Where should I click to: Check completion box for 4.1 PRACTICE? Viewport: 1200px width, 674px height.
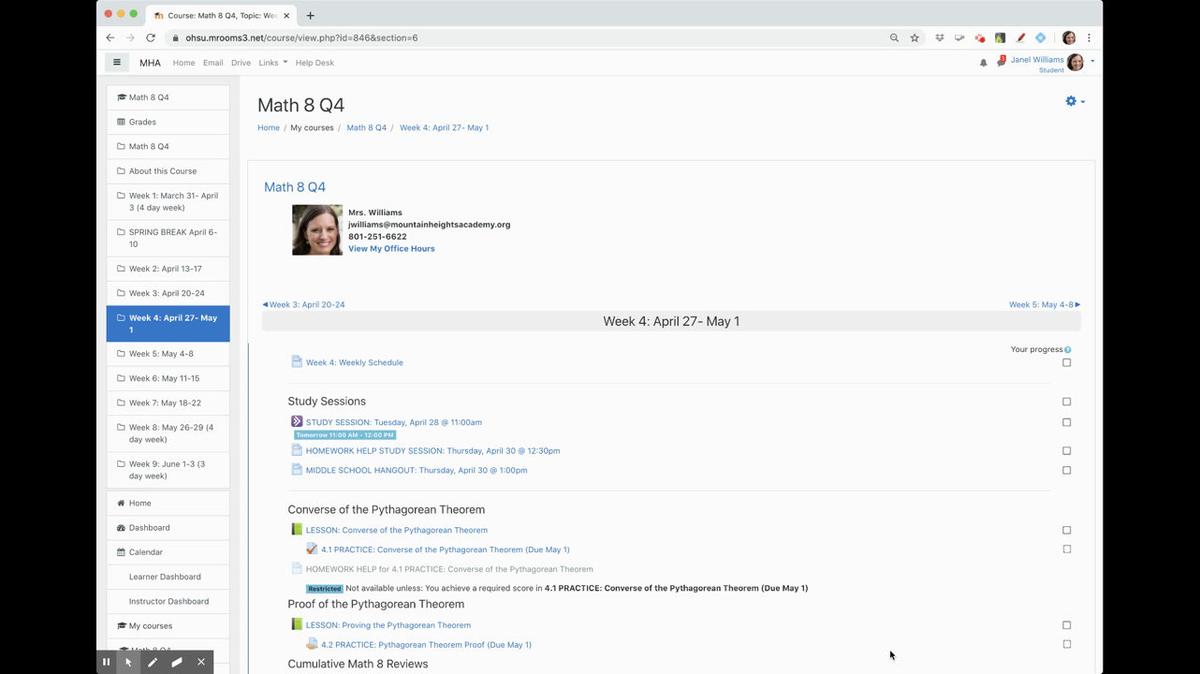coord(1067,549)
